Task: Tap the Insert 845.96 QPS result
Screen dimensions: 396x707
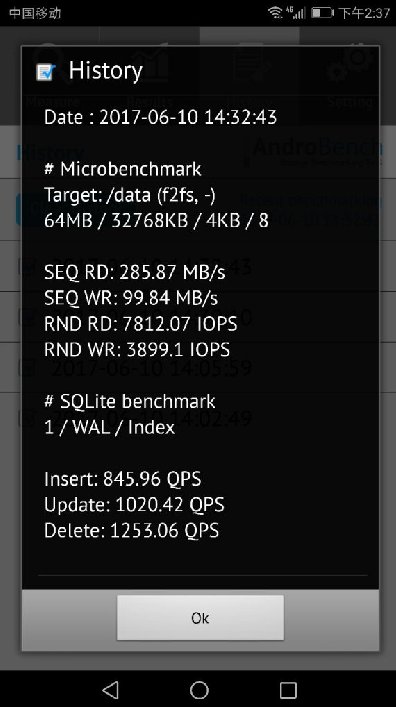Action: 123,479
